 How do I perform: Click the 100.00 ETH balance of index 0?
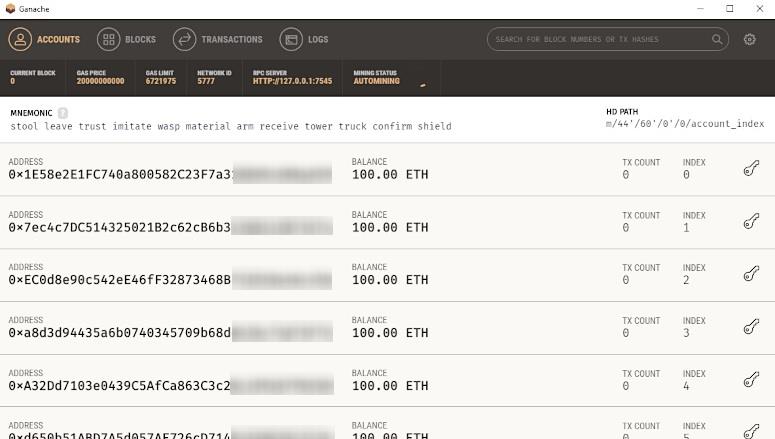[x=390, y=175]
